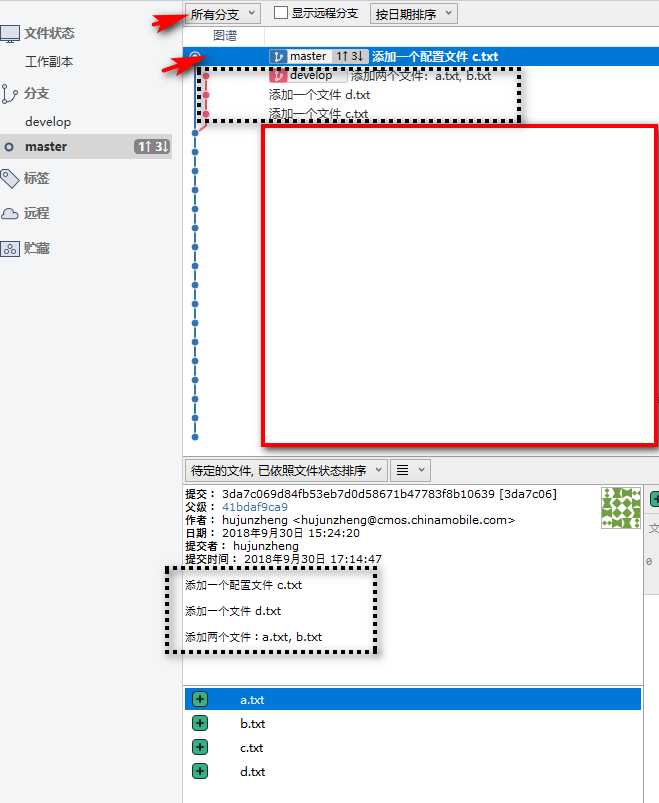Expand the 分支 section in sidebar

[x=36, y=93]
